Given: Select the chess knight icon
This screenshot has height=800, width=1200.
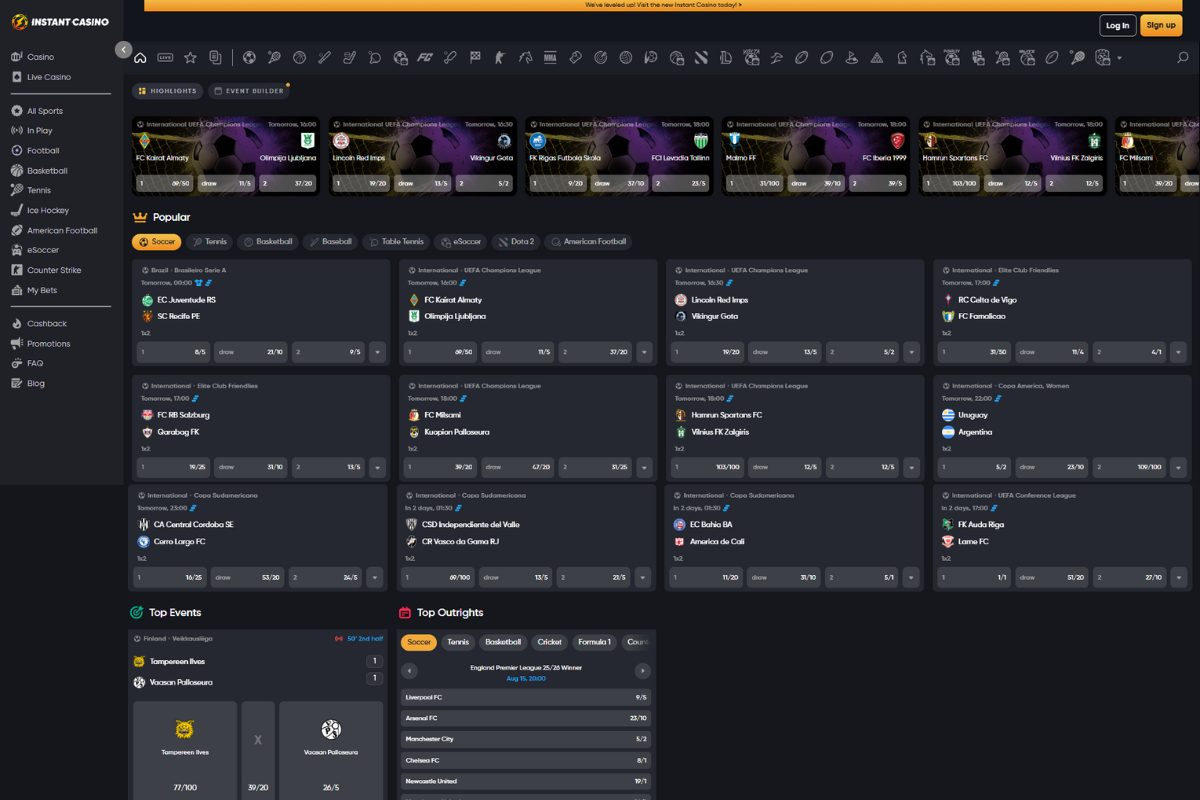Looking at the screenshot, I should [x=902, y=58].
